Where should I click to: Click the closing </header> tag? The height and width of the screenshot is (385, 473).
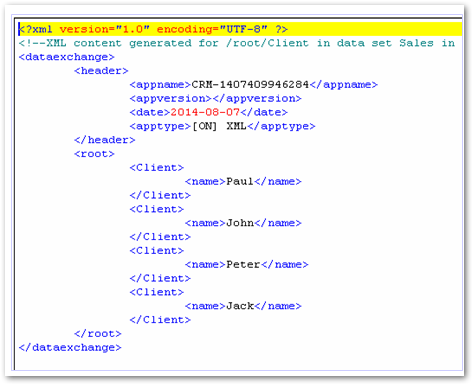[x=105, y=140]
